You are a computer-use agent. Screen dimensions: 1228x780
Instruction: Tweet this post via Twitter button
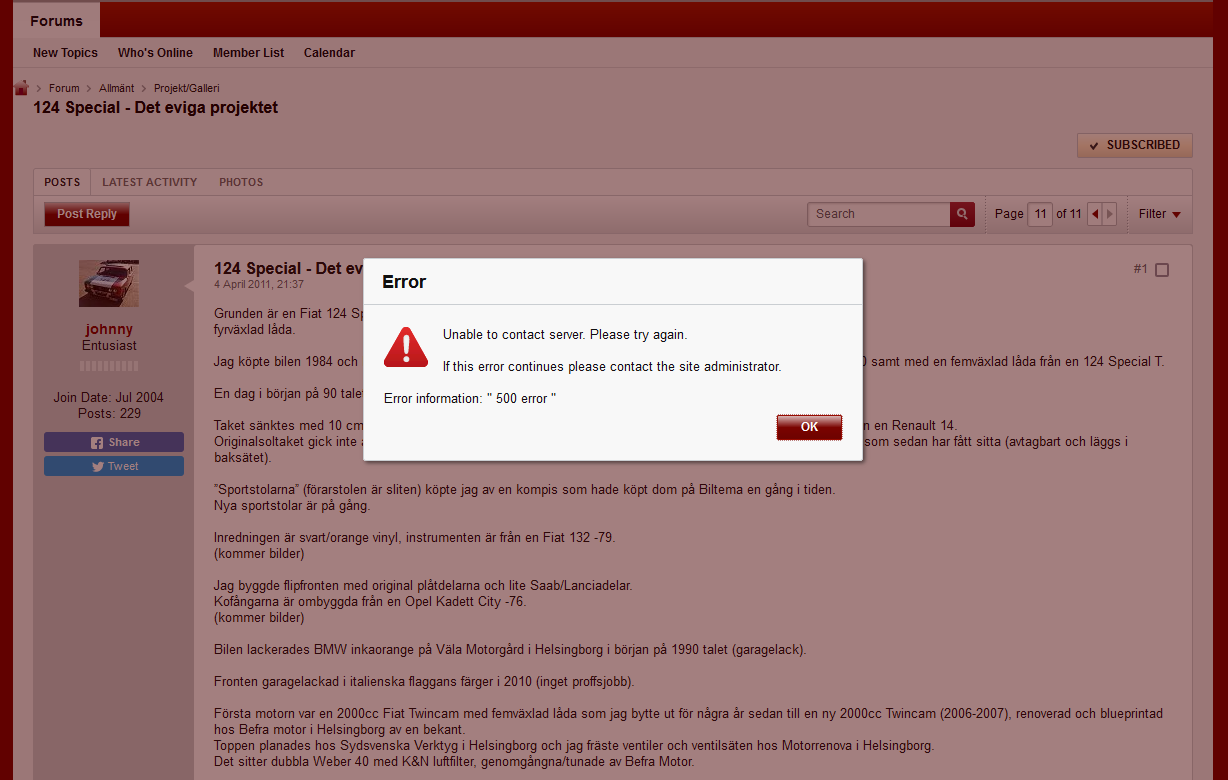click(x=114, y=466)
